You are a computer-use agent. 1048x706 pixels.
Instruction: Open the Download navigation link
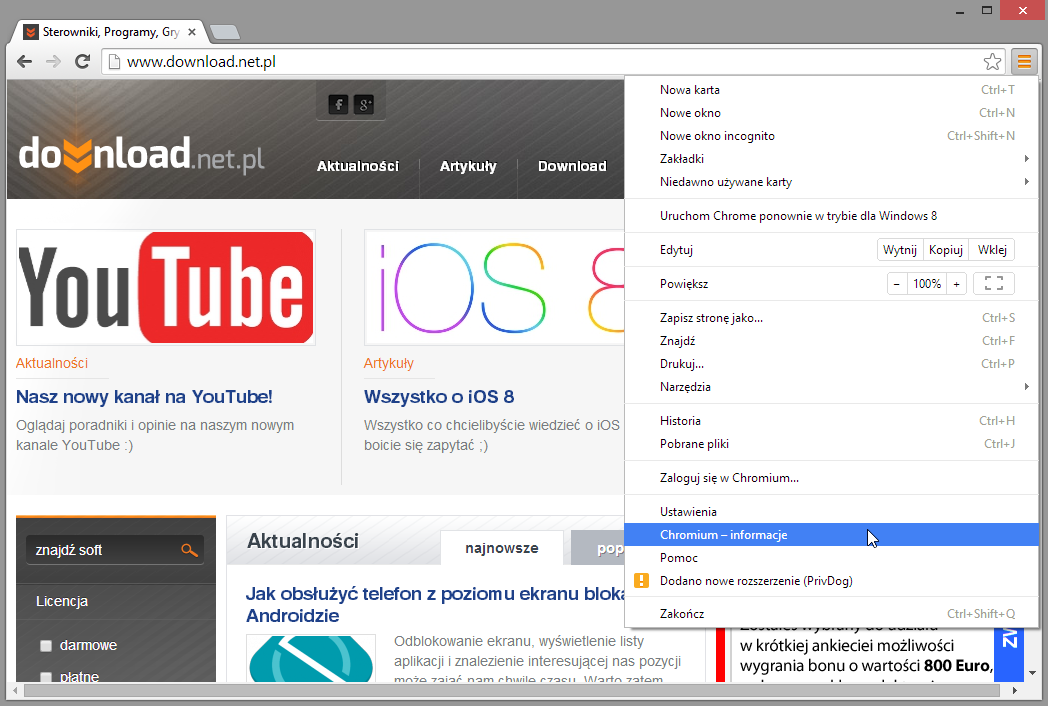pyautogui.click(x=572, y=166)
